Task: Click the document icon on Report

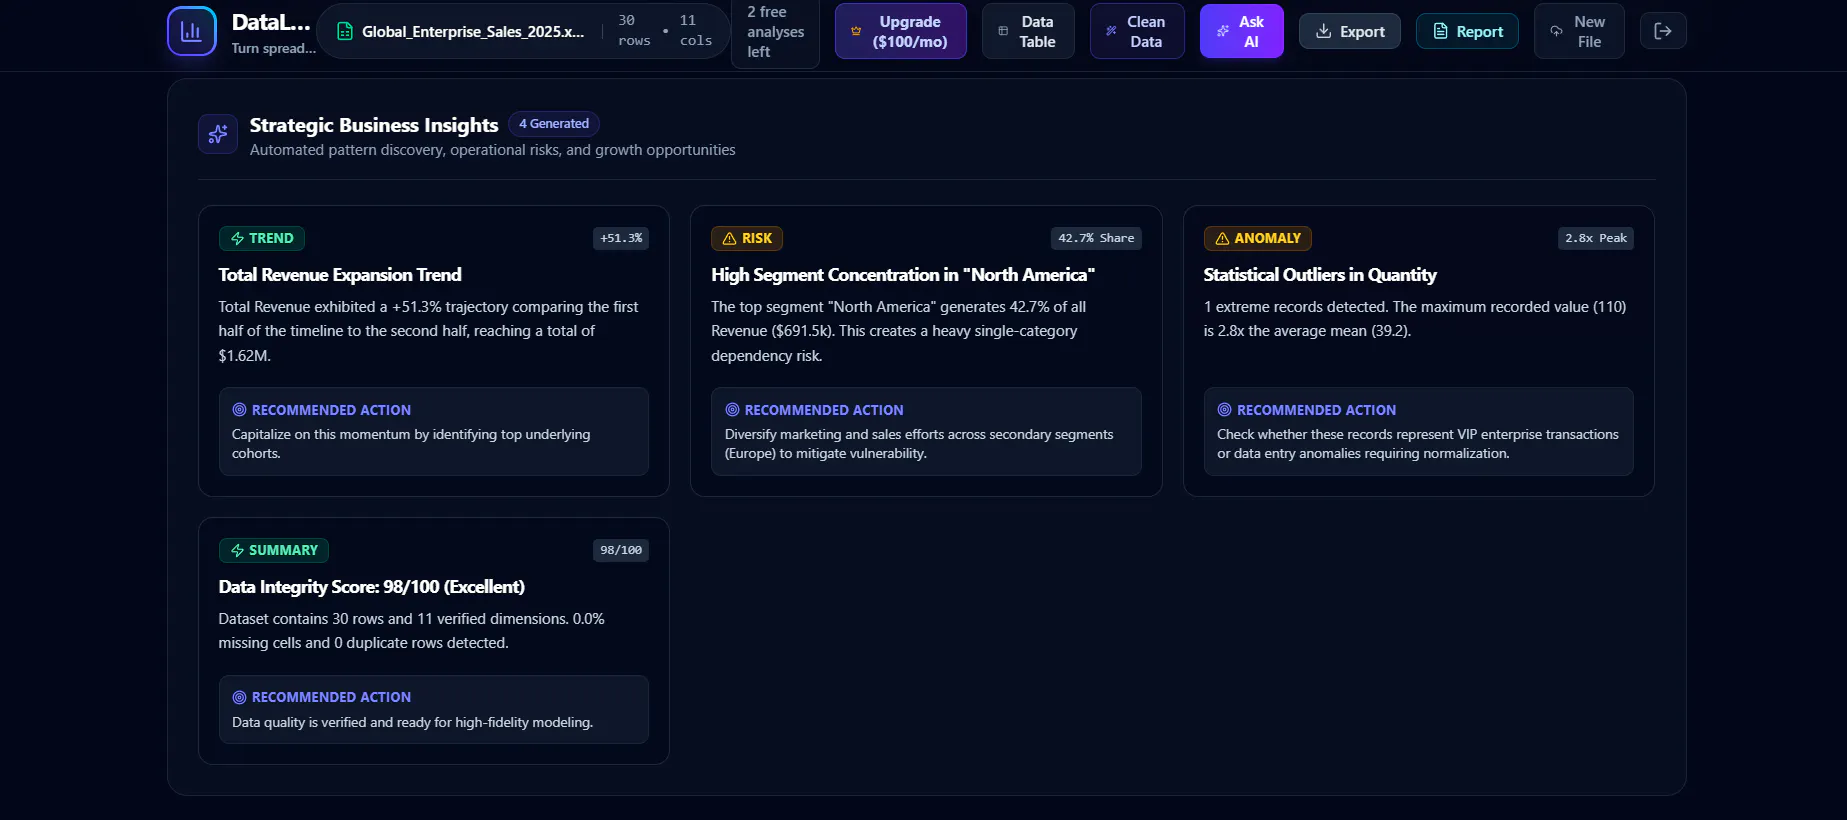Action: 1440,31
